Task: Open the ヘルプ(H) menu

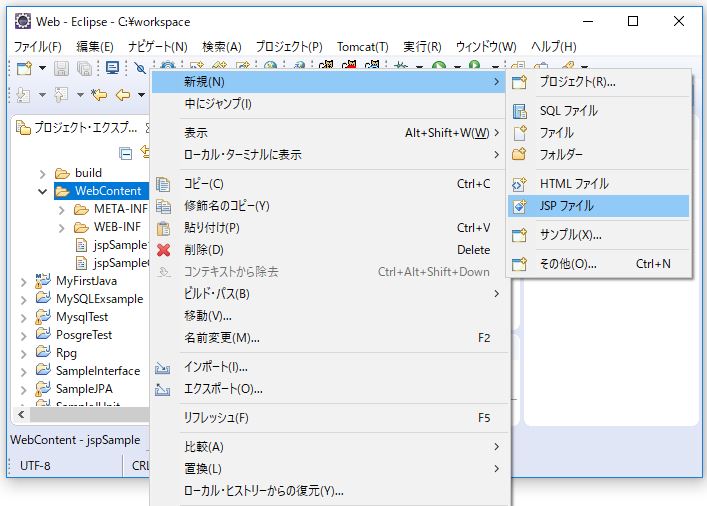Action: coord(554,46)
